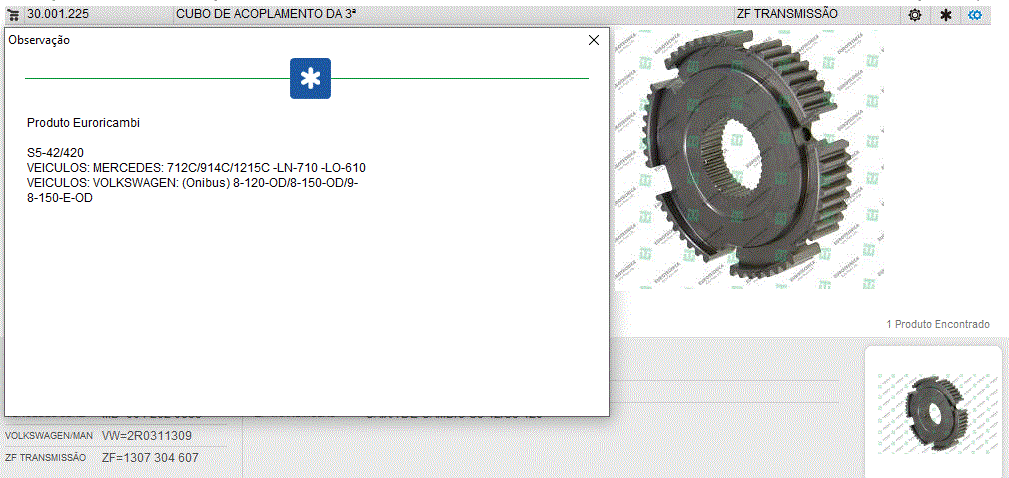Click the 'Produto Euroricambi' text in dialog
This screenshot has width=1009, height=478.
click(83, 123)
